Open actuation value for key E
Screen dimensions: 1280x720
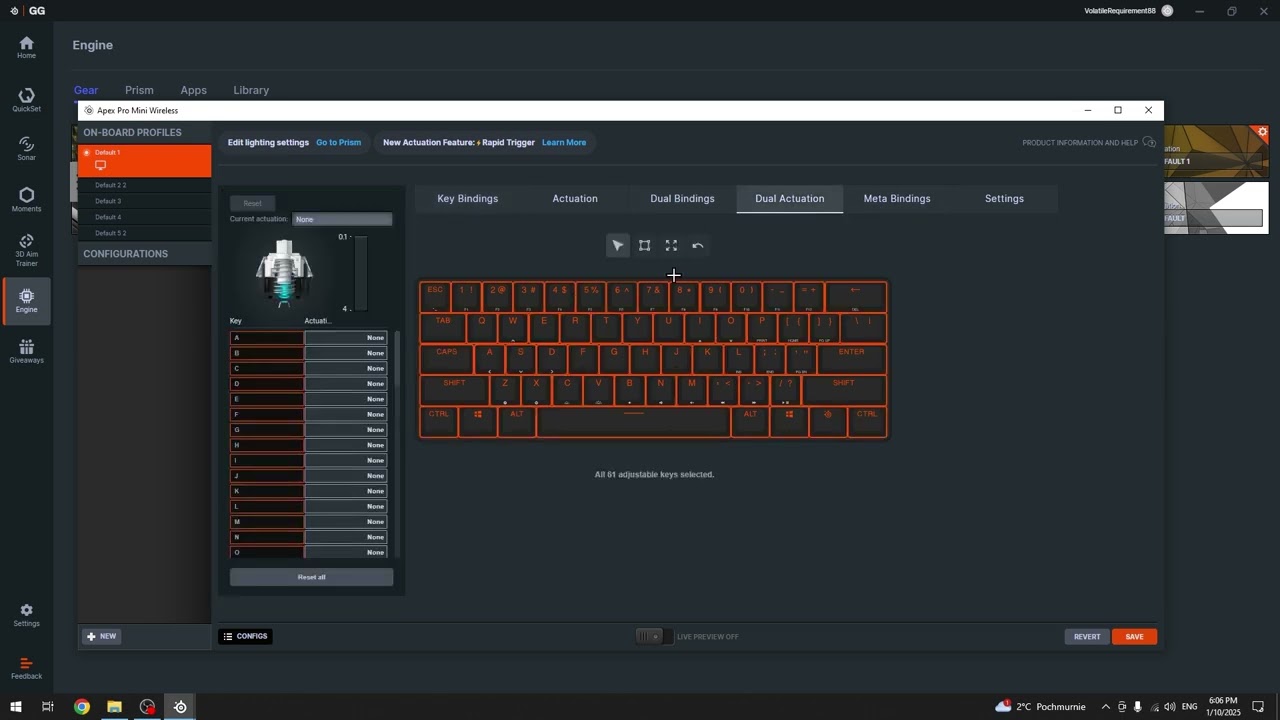346,399
